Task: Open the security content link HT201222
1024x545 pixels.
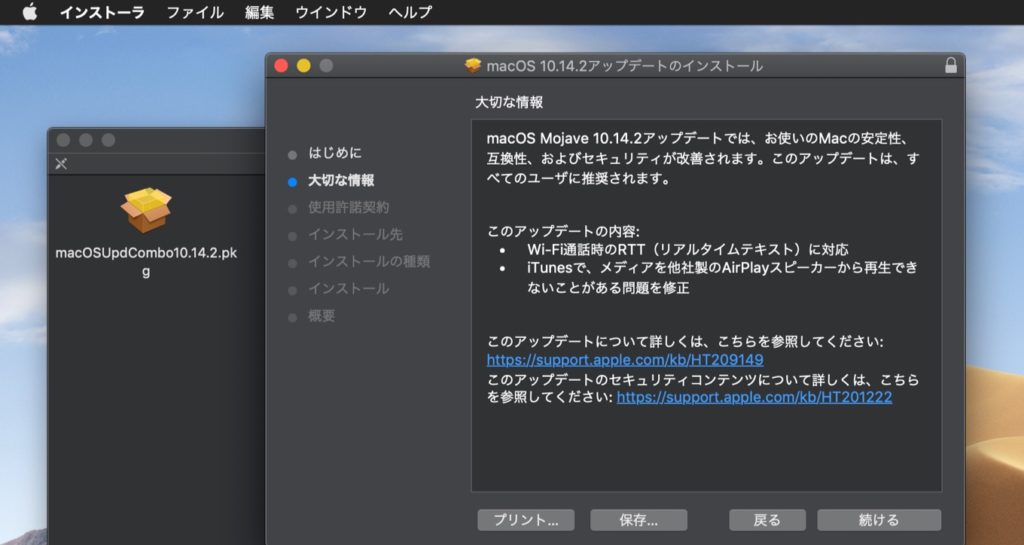Action: click(754, 397)
